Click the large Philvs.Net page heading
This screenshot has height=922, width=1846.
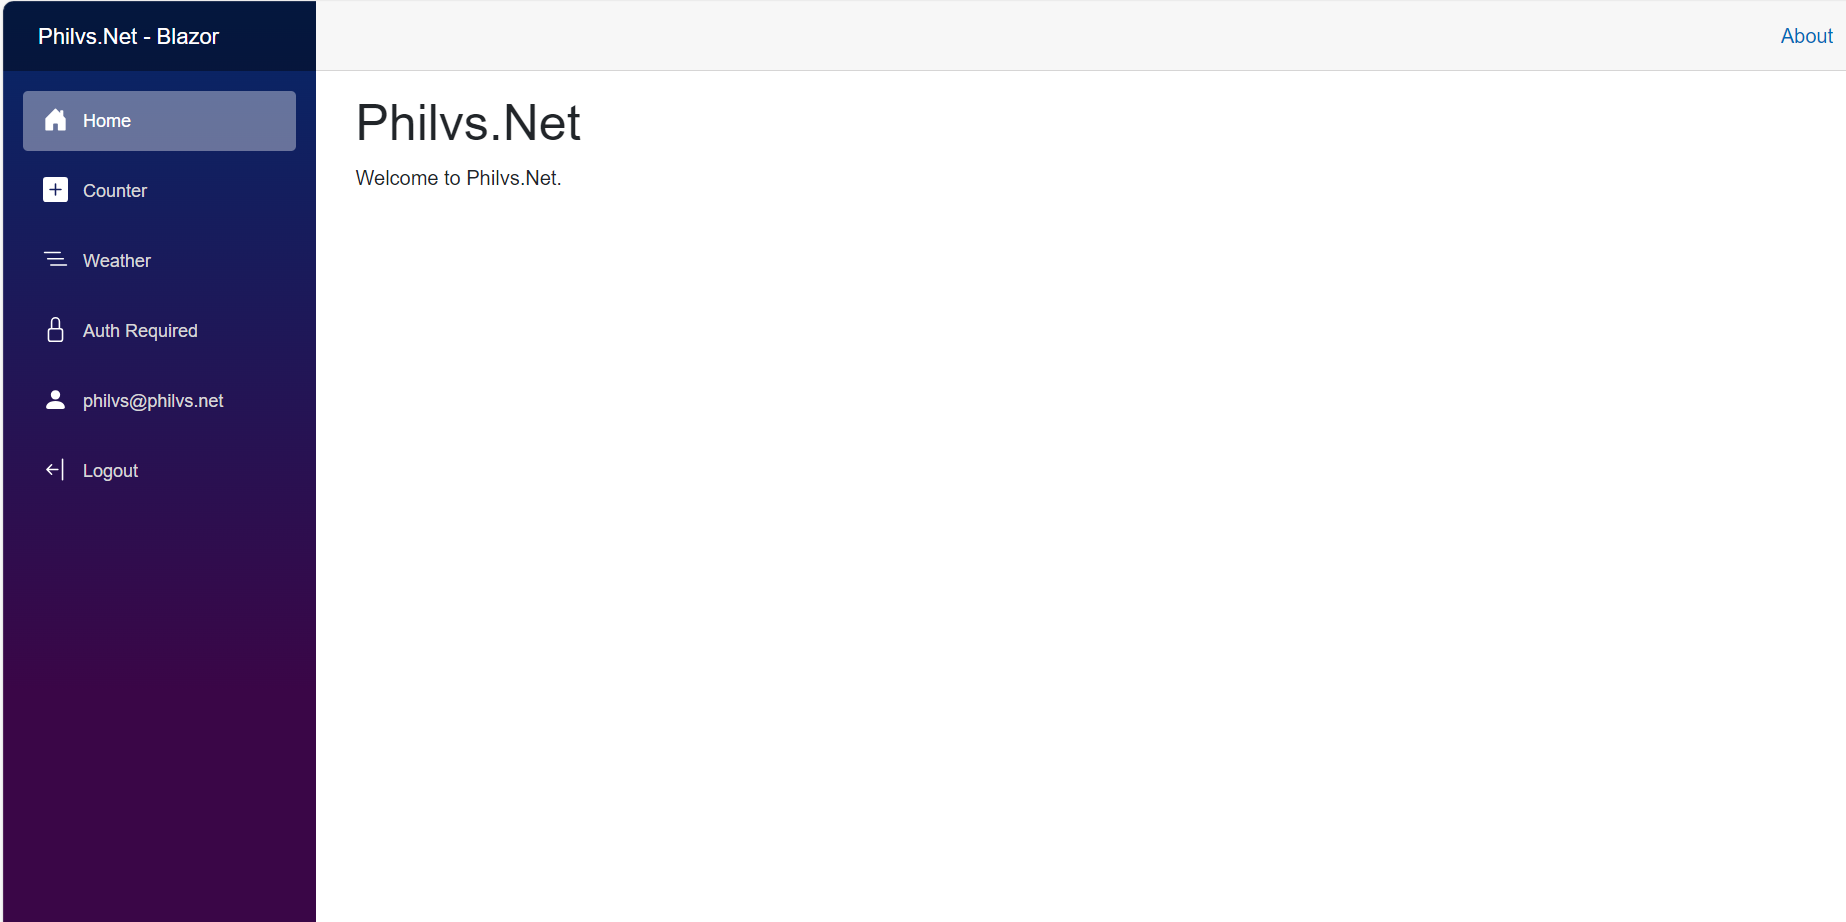pos(468,123)
